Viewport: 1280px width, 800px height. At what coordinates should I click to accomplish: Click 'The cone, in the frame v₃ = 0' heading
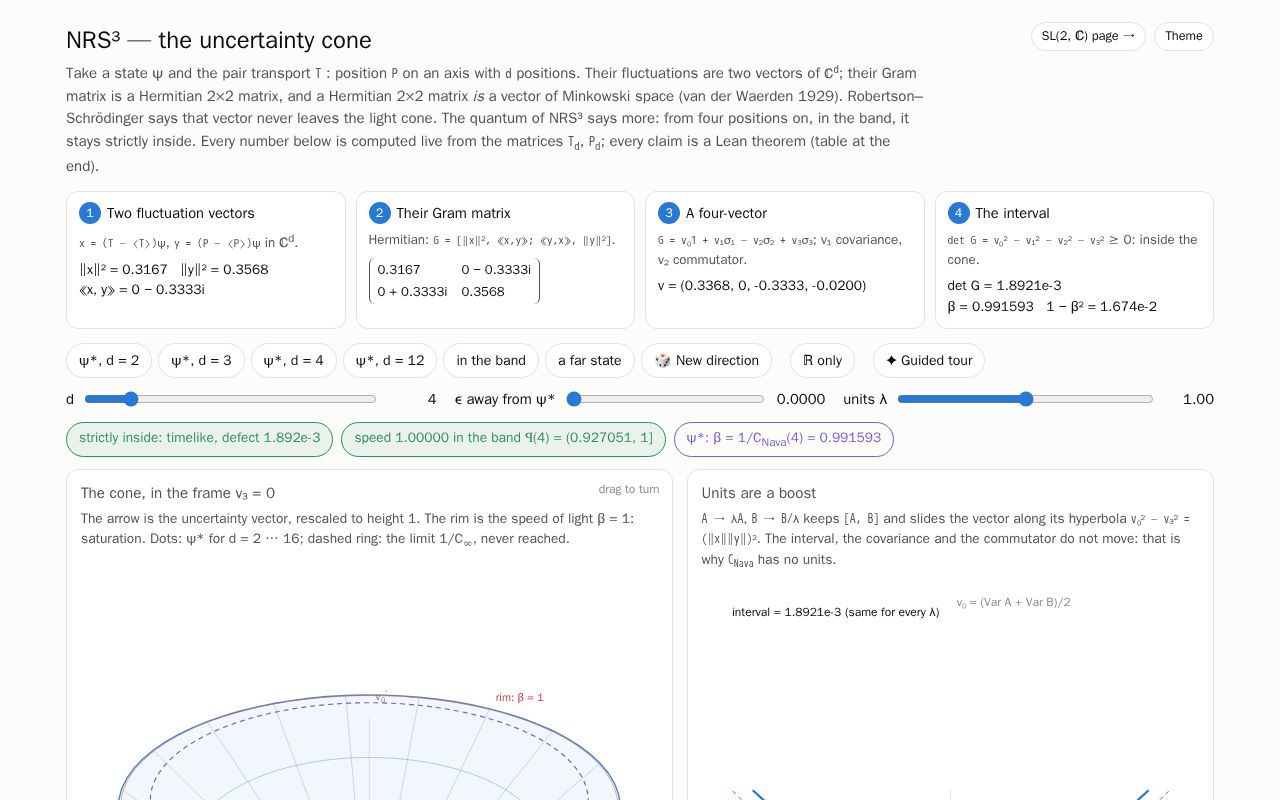click(x=178, y=493)
